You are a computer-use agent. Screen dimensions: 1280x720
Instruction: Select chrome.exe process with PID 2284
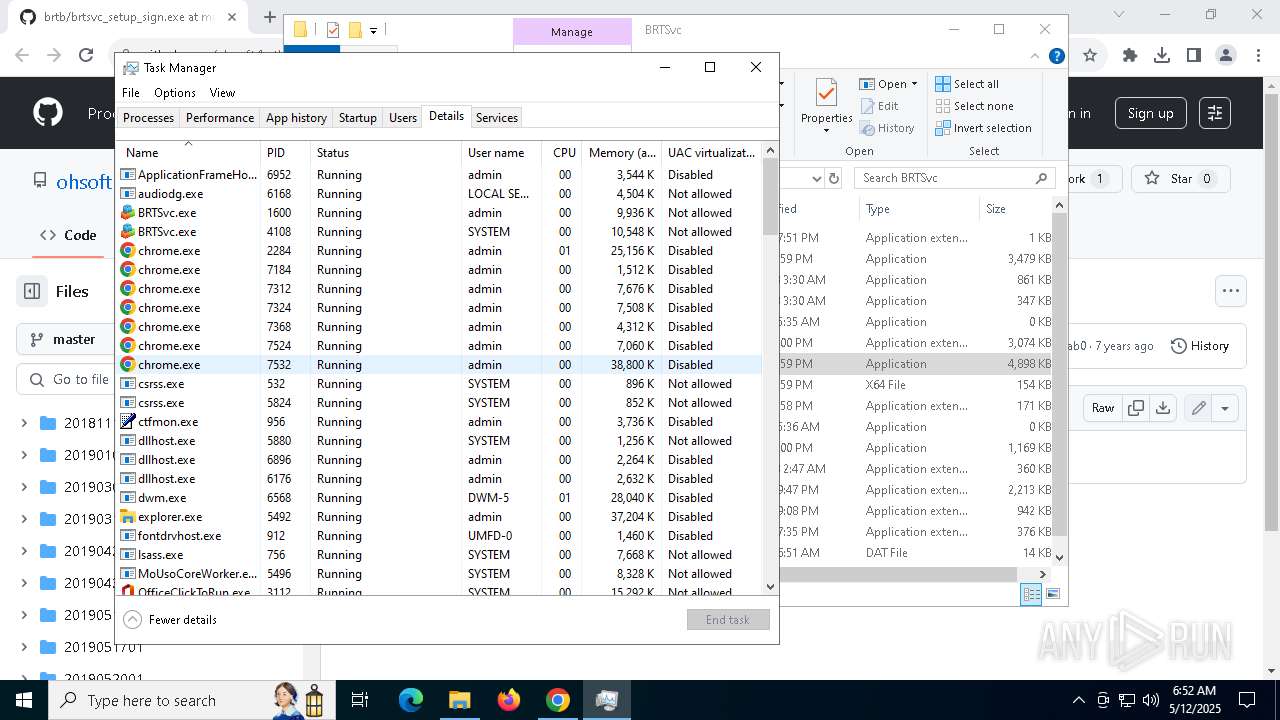click(x=440, y=251)
